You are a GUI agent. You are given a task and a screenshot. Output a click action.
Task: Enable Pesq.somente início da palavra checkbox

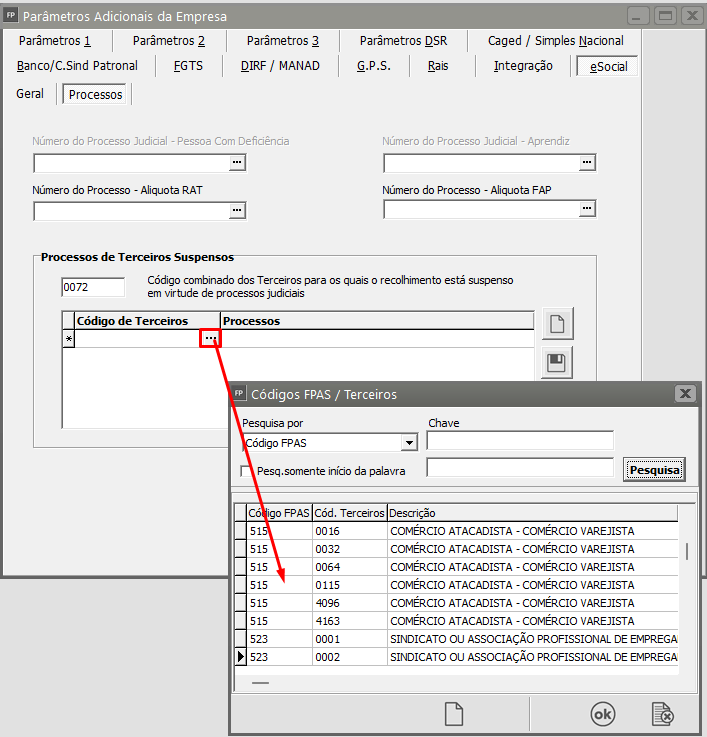pyautogui.click(x=247, y=470)
